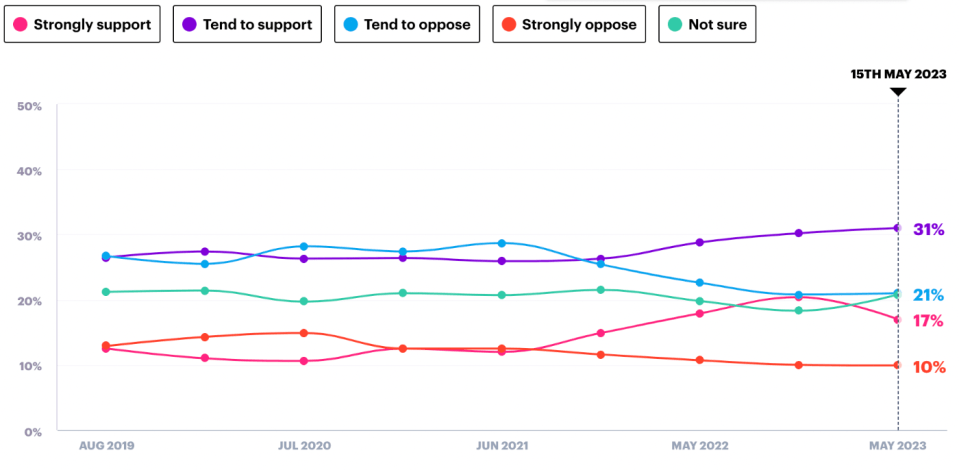Click Tend to support point at May 2022
The image size is (959, 470).
[x=700, y=242]
